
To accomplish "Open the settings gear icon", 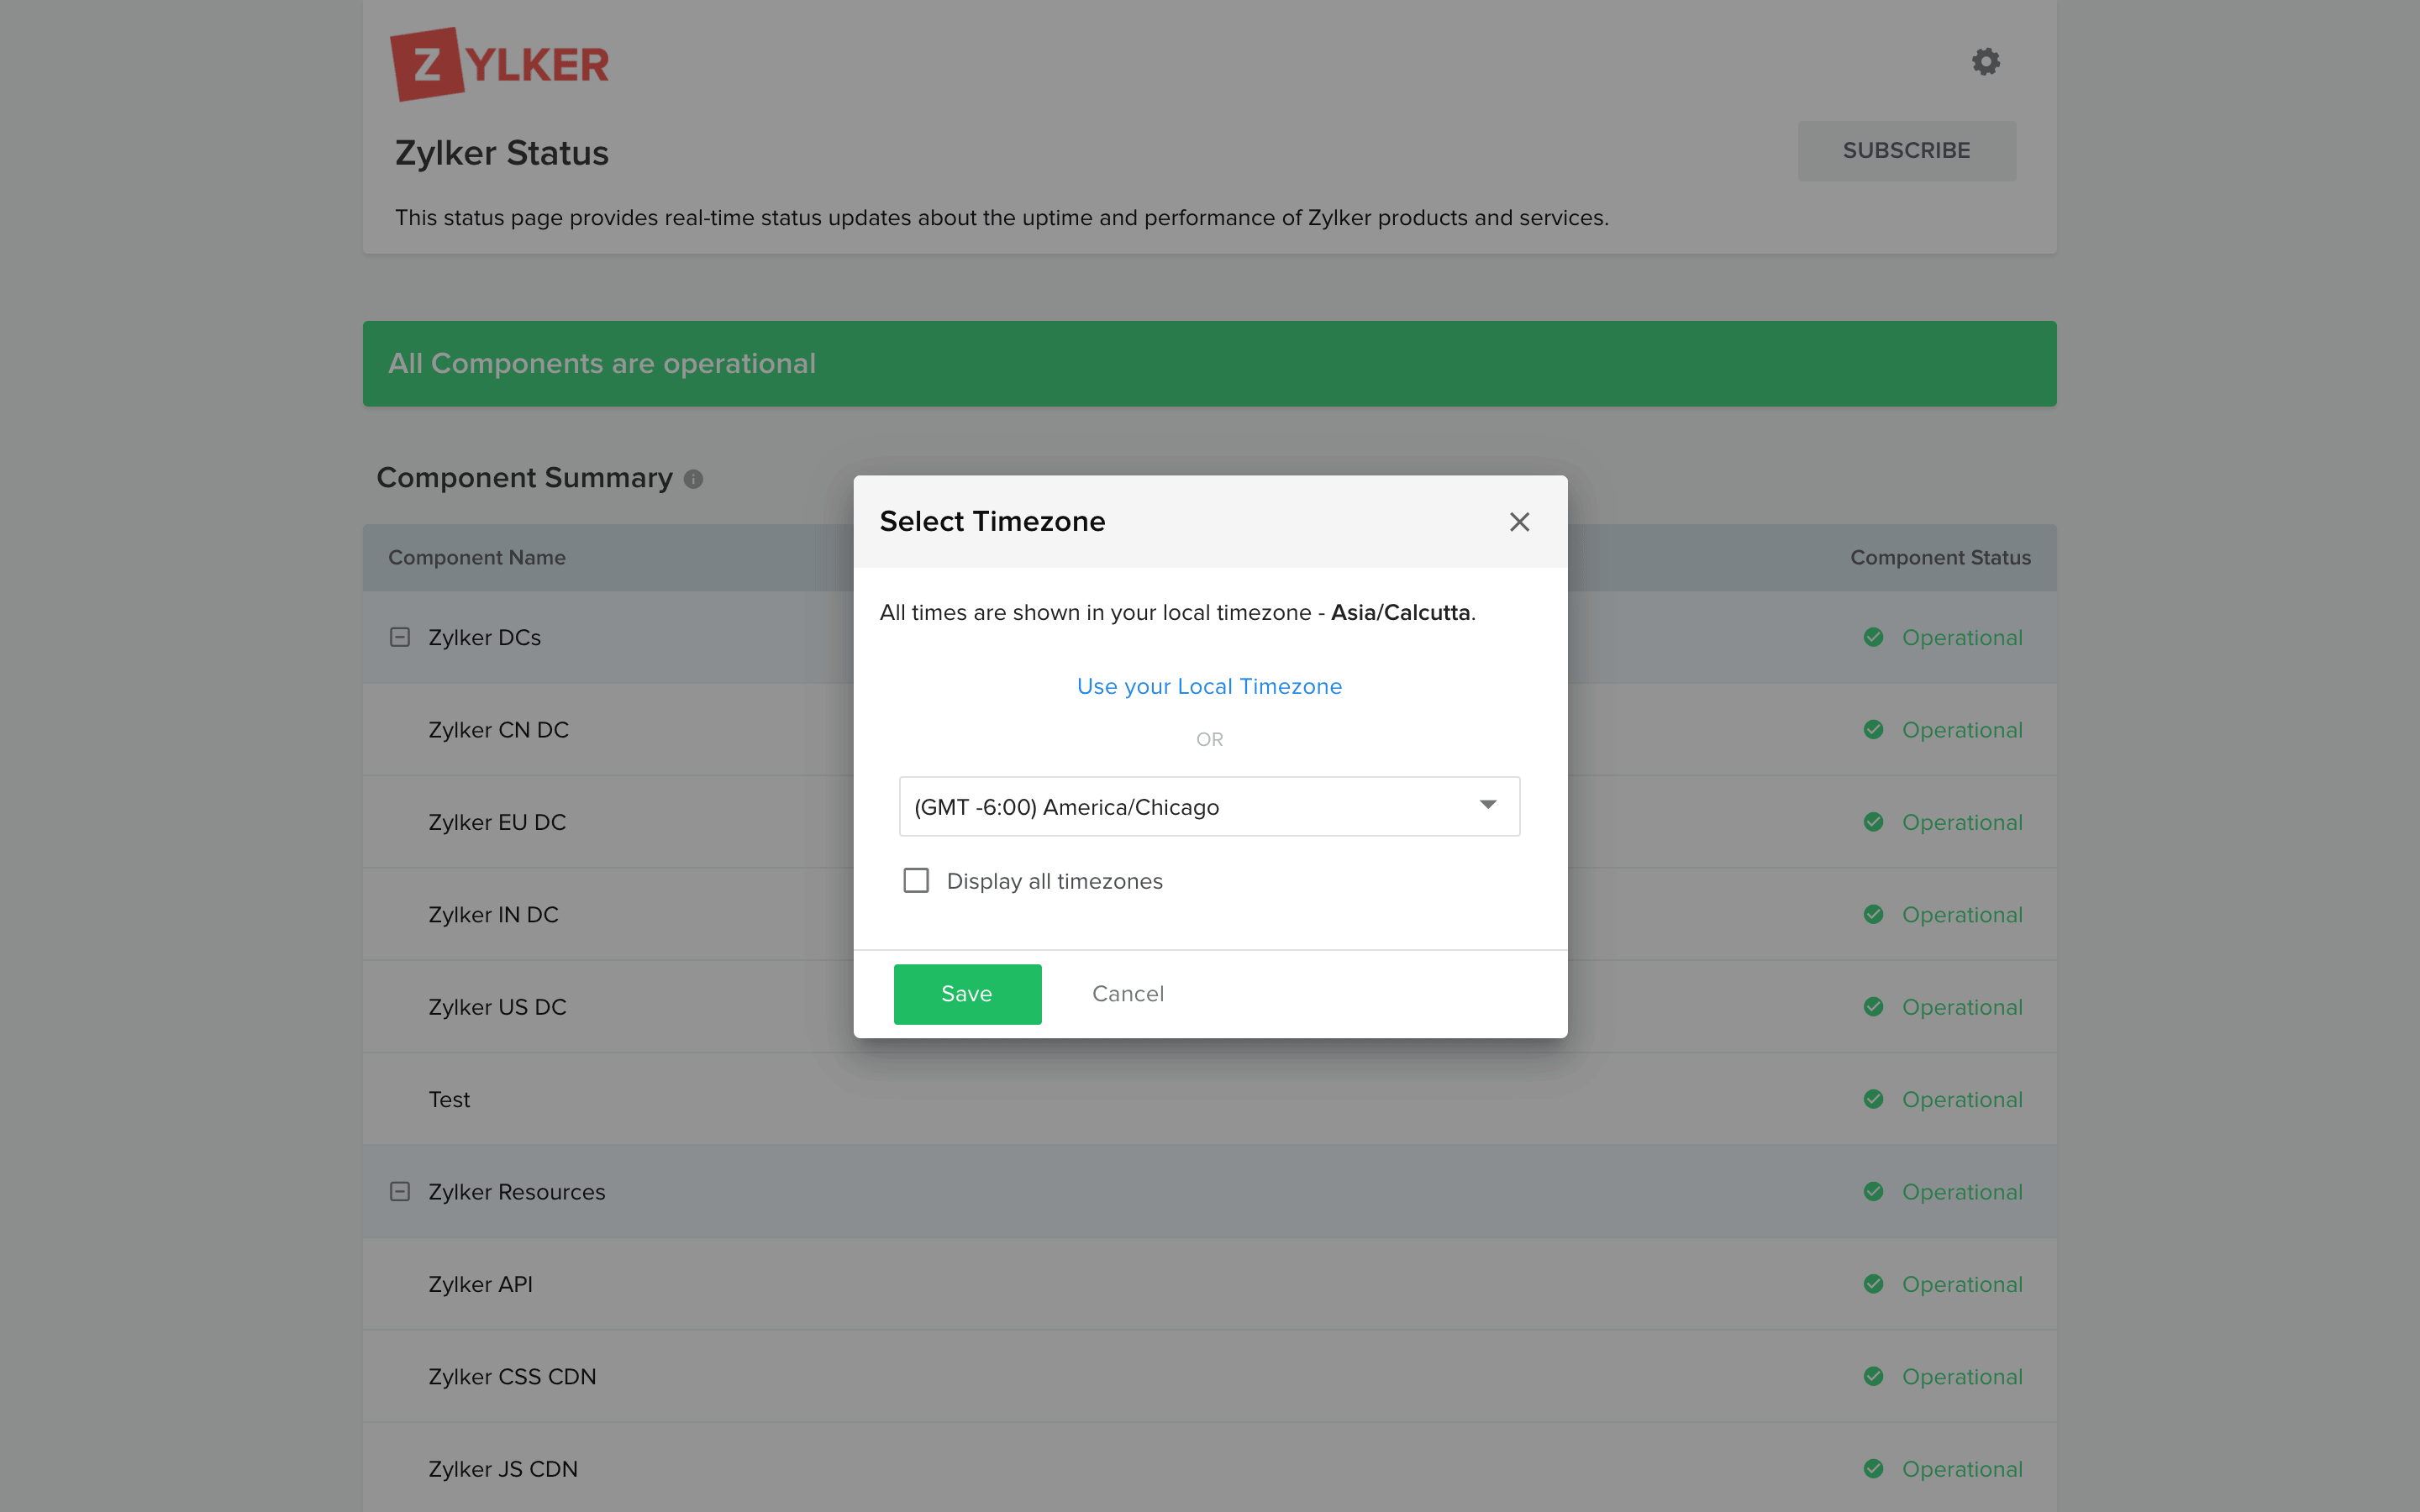I will click(x=1986, y=61).
